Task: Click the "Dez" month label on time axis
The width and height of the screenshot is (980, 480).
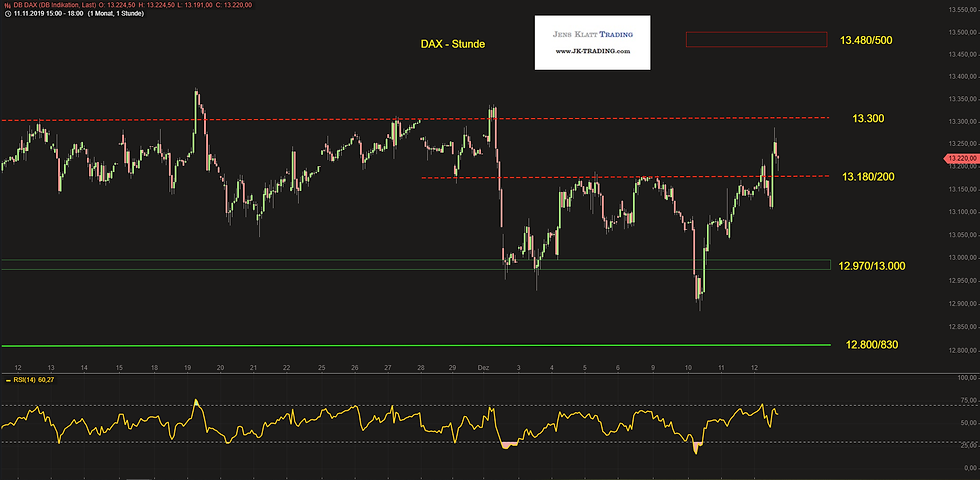Action: click(482, 368)
